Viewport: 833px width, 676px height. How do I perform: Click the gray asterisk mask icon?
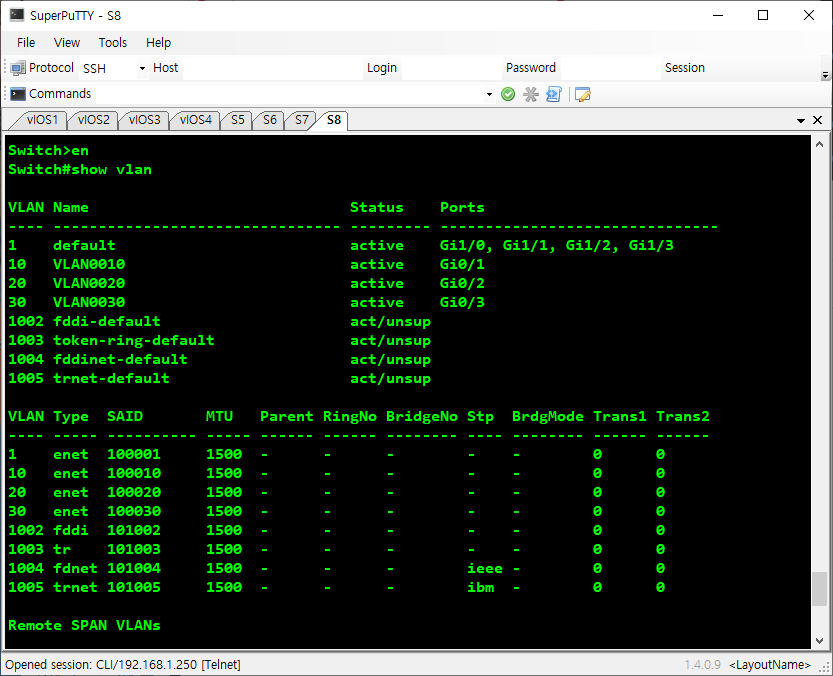531,94
